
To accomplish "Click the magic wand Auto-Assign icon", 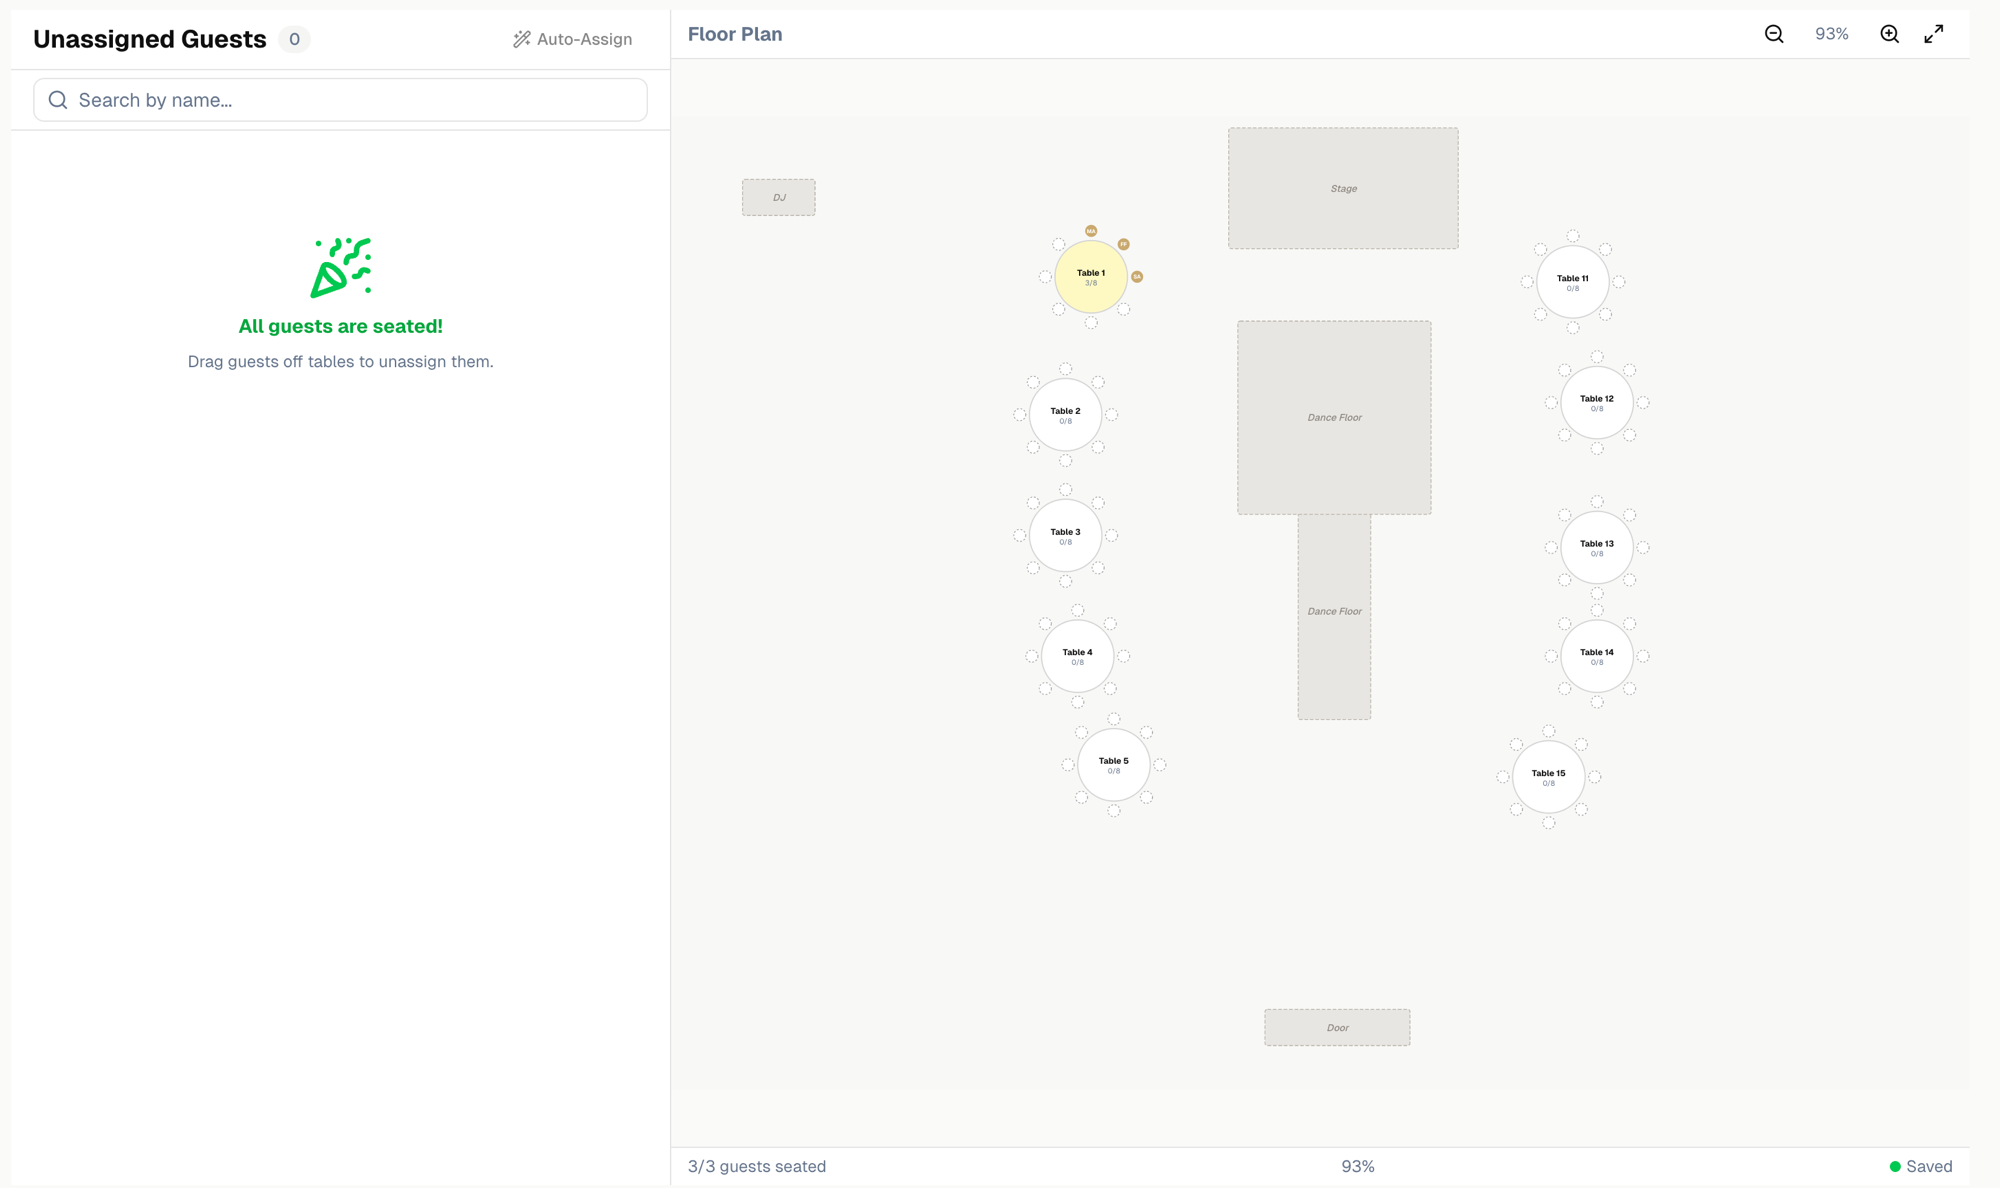I will 520,39.
